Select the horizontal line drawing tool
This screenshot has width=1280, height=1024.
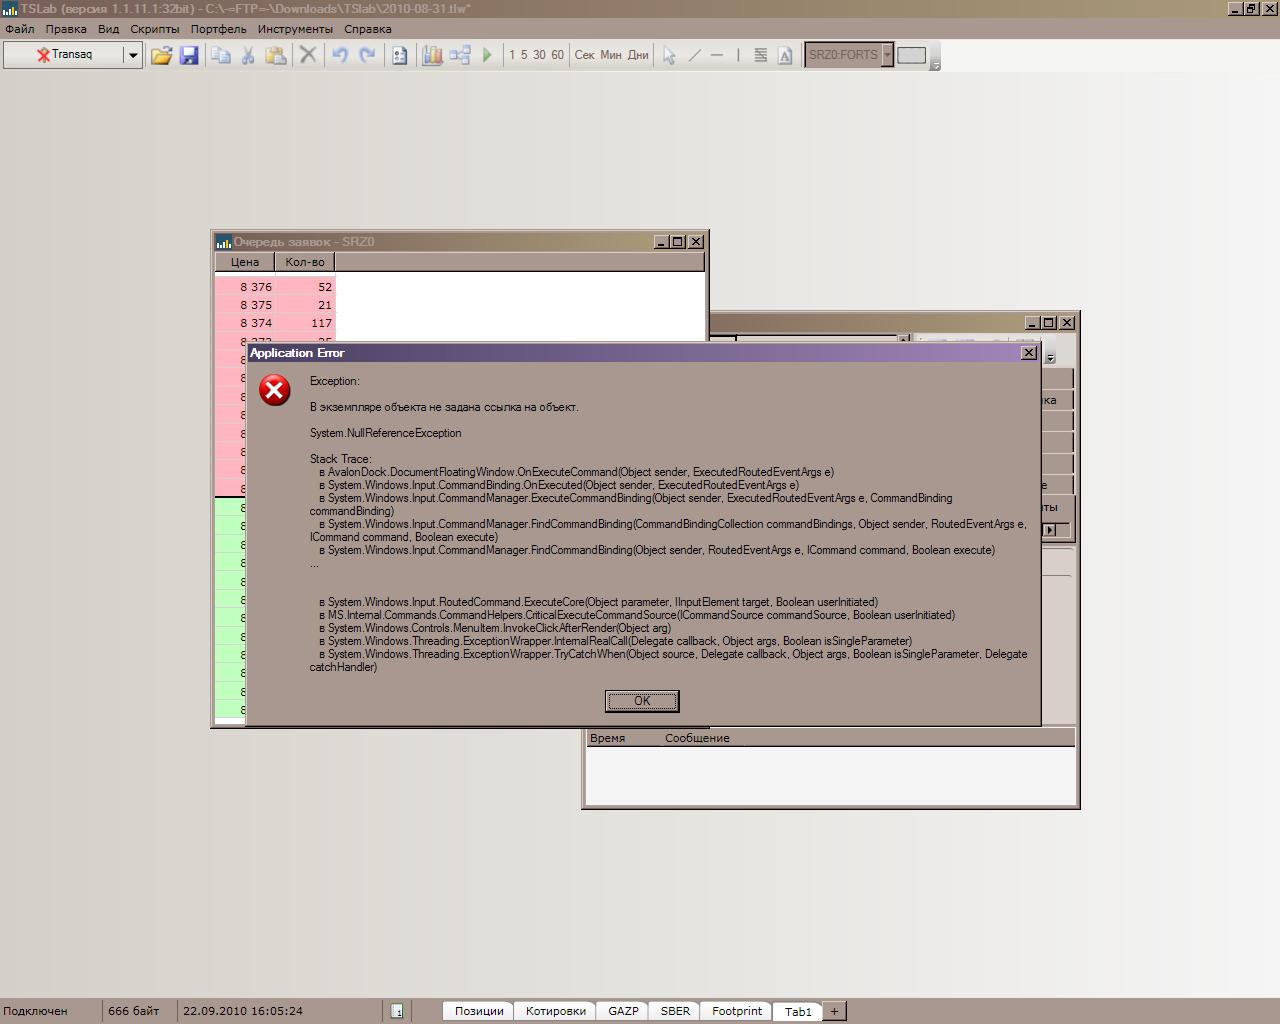pyautogui.click(x=717, y=55)
